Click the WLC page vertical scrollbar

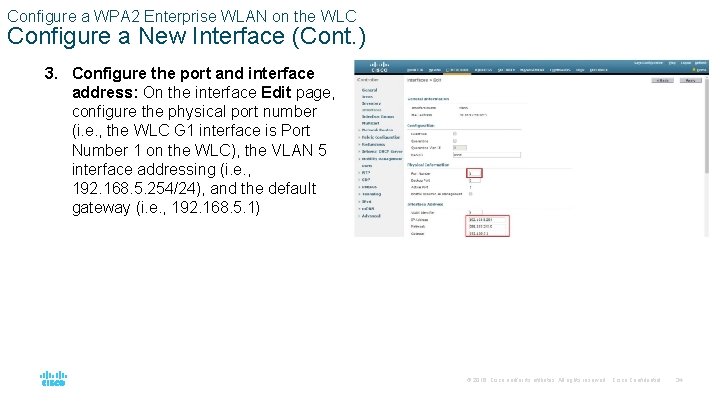tap(707, 126)
